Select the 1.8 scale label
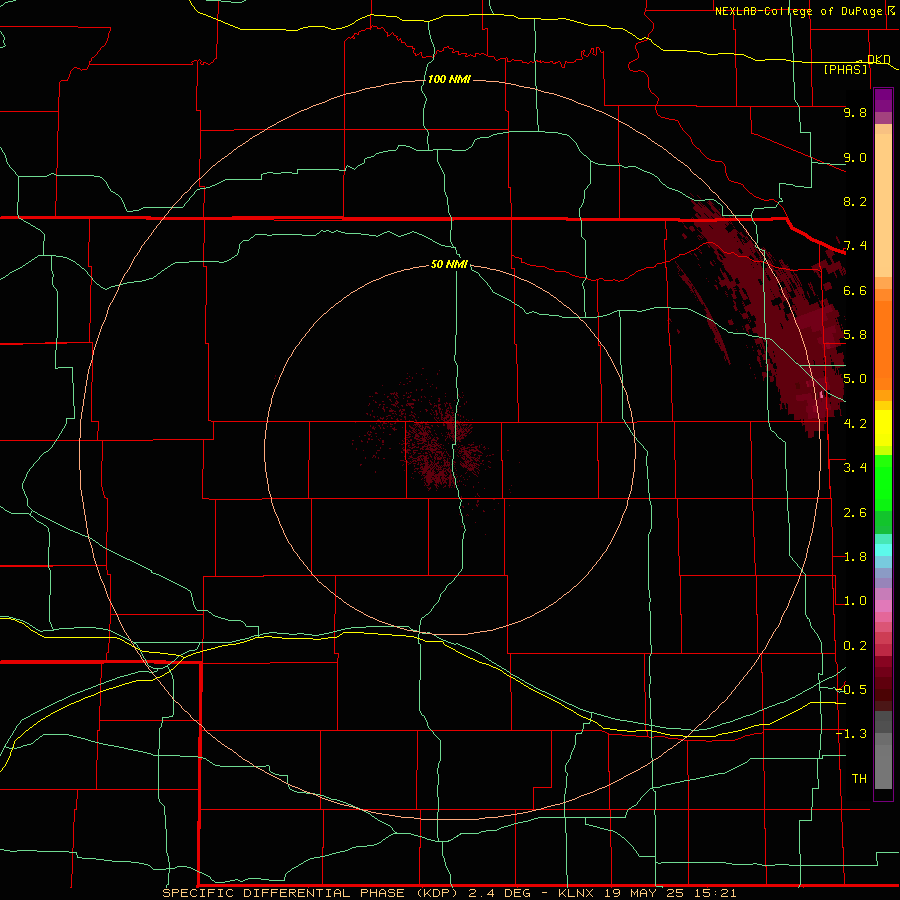The width and height of the screenshot is (900, 900). pos(855,557)
